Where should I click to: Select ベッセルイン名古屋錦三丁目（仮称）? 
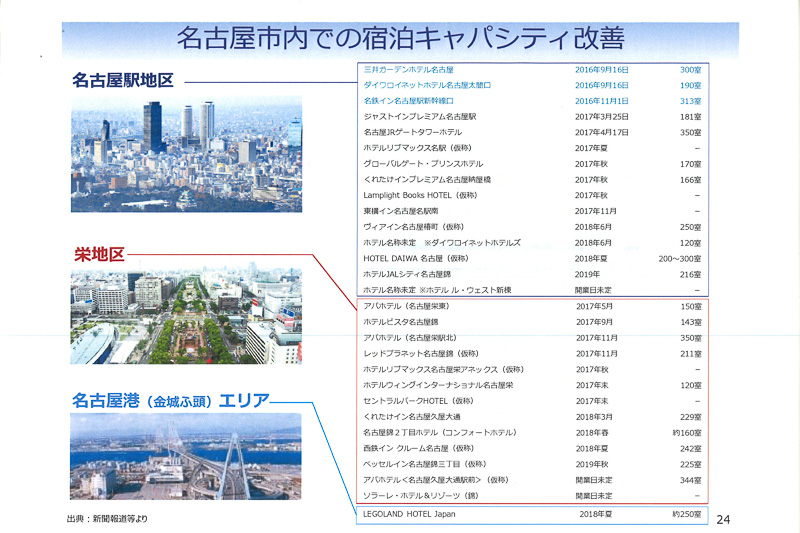point(425,465)
